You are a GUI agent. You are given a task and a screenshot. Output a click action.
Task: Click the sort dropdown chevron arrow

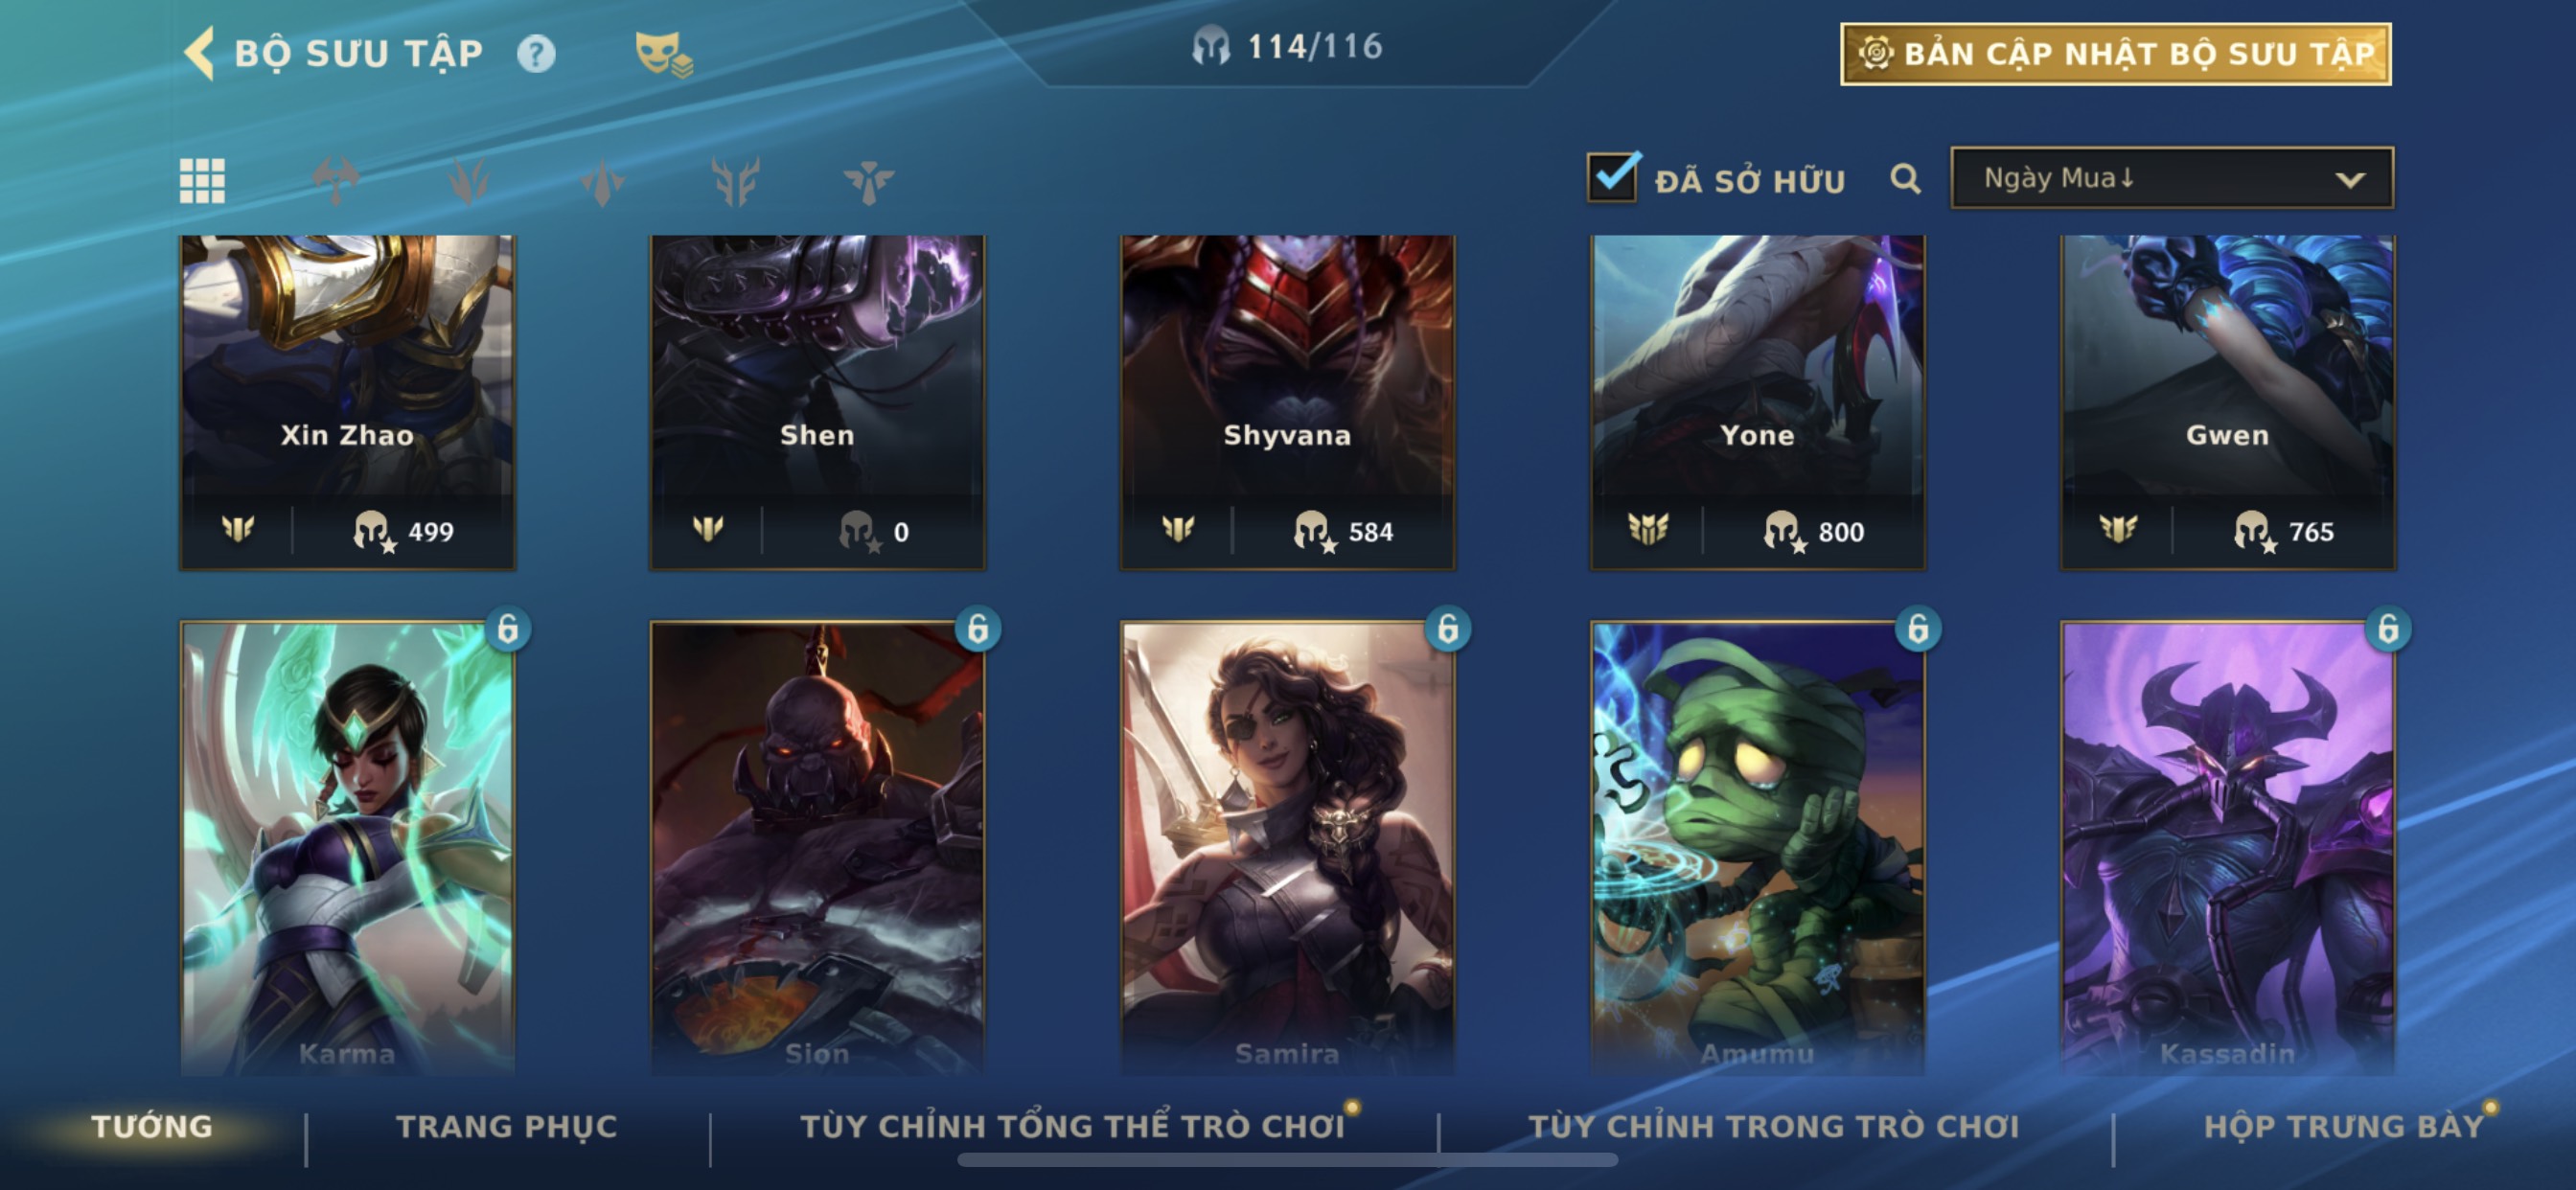[2350, 180]
